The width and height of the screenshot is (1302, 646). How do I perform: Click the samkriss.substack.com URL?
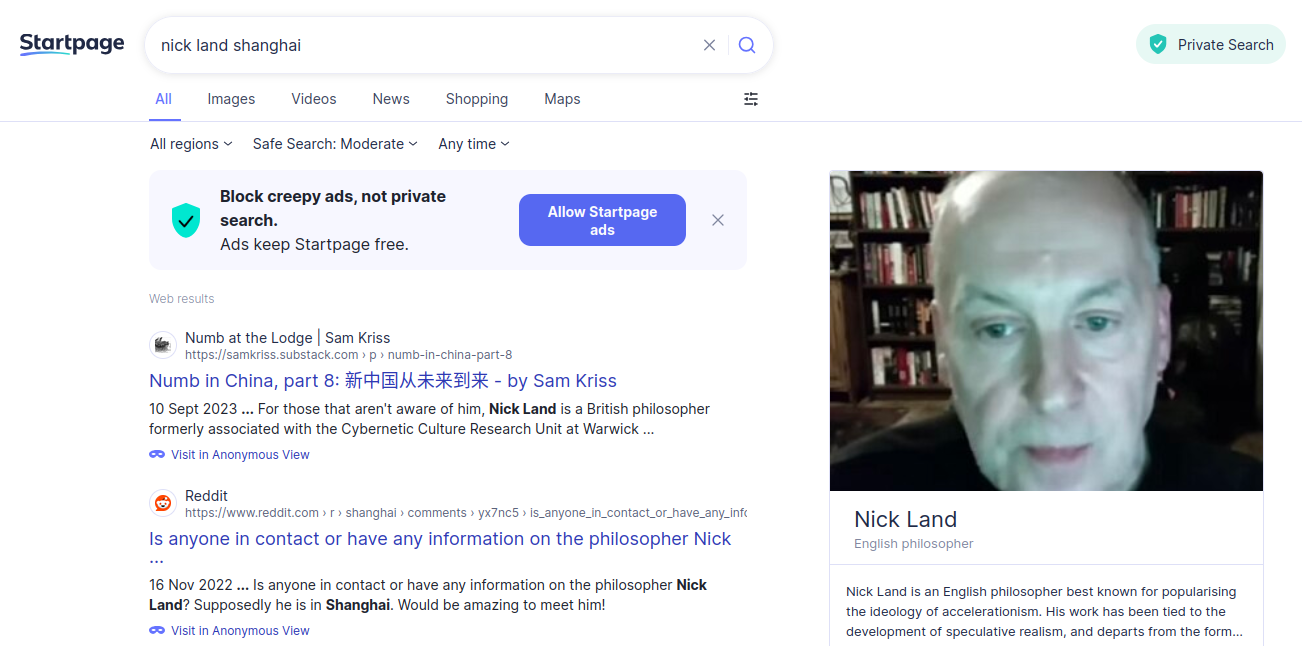coord(348,355)
